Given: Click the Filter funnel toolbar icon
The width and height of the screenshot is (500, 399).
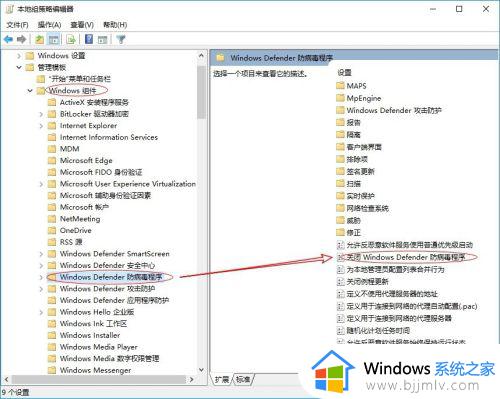Looking at the screenshot, I should (121, 40).
